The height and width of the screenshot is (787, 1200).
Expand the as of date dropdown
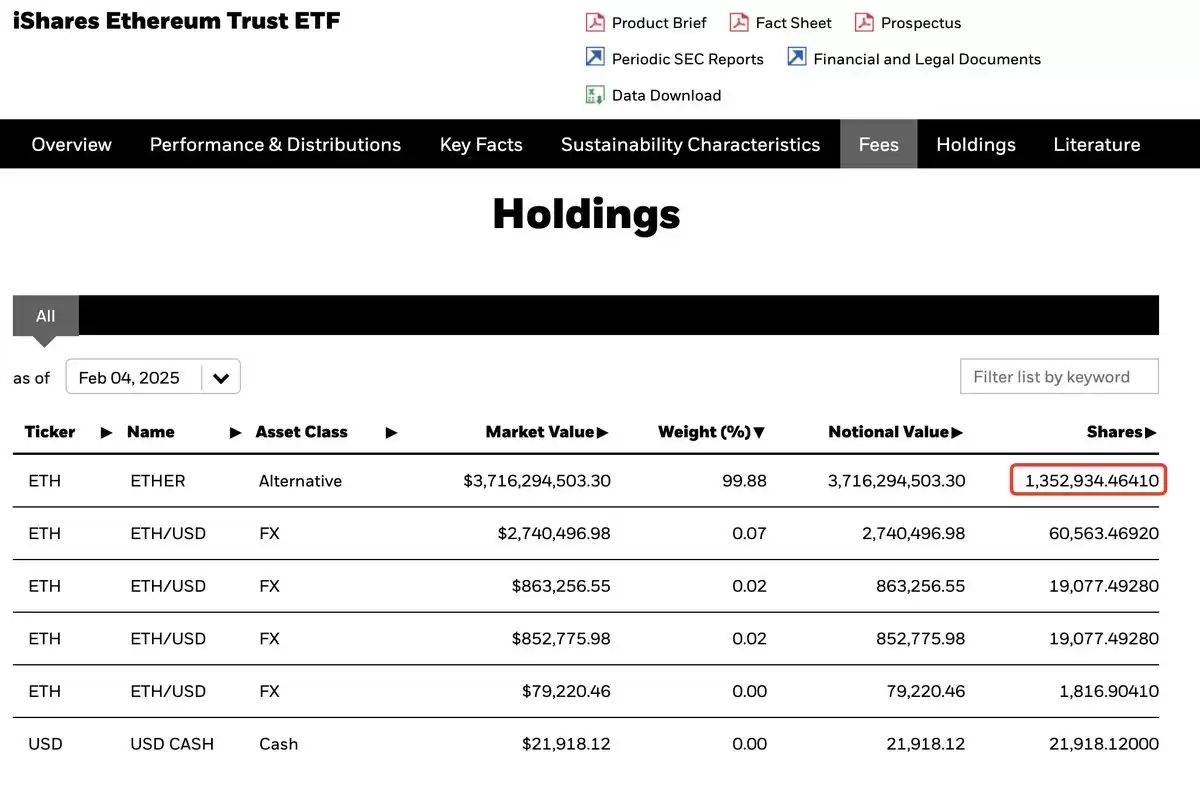tap(221, 377)
